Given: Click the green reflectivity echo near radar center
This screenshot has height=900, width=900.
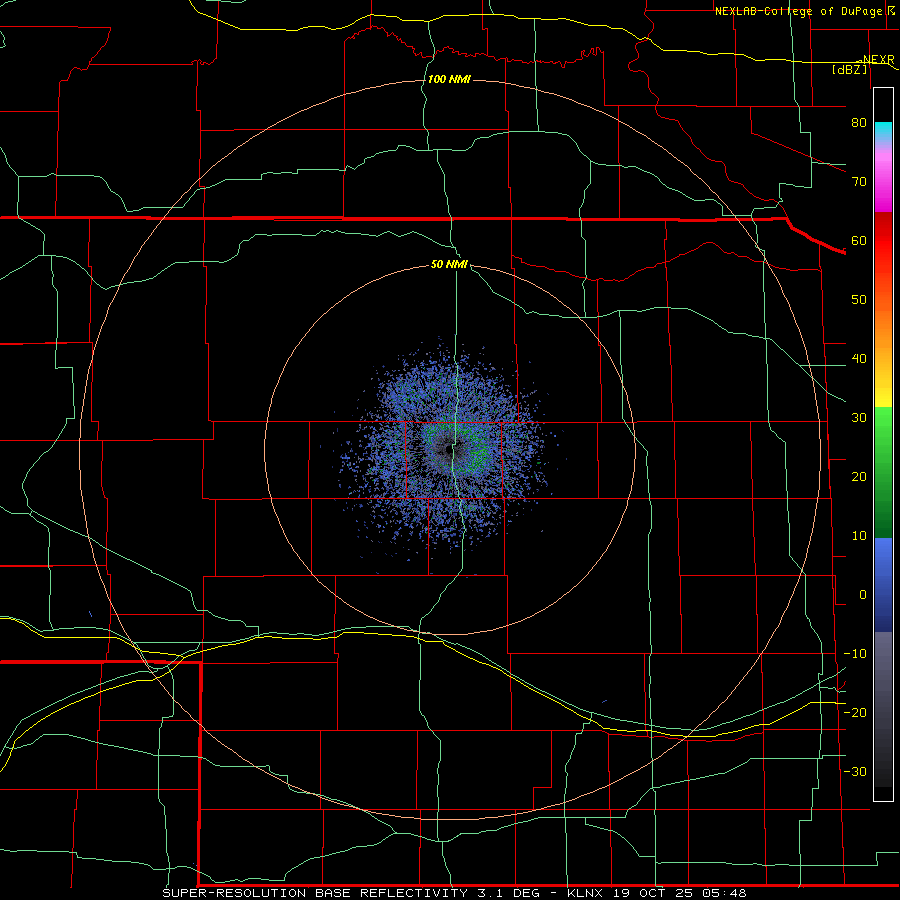Looking at the screenshot, I should (x=479, y=453).
